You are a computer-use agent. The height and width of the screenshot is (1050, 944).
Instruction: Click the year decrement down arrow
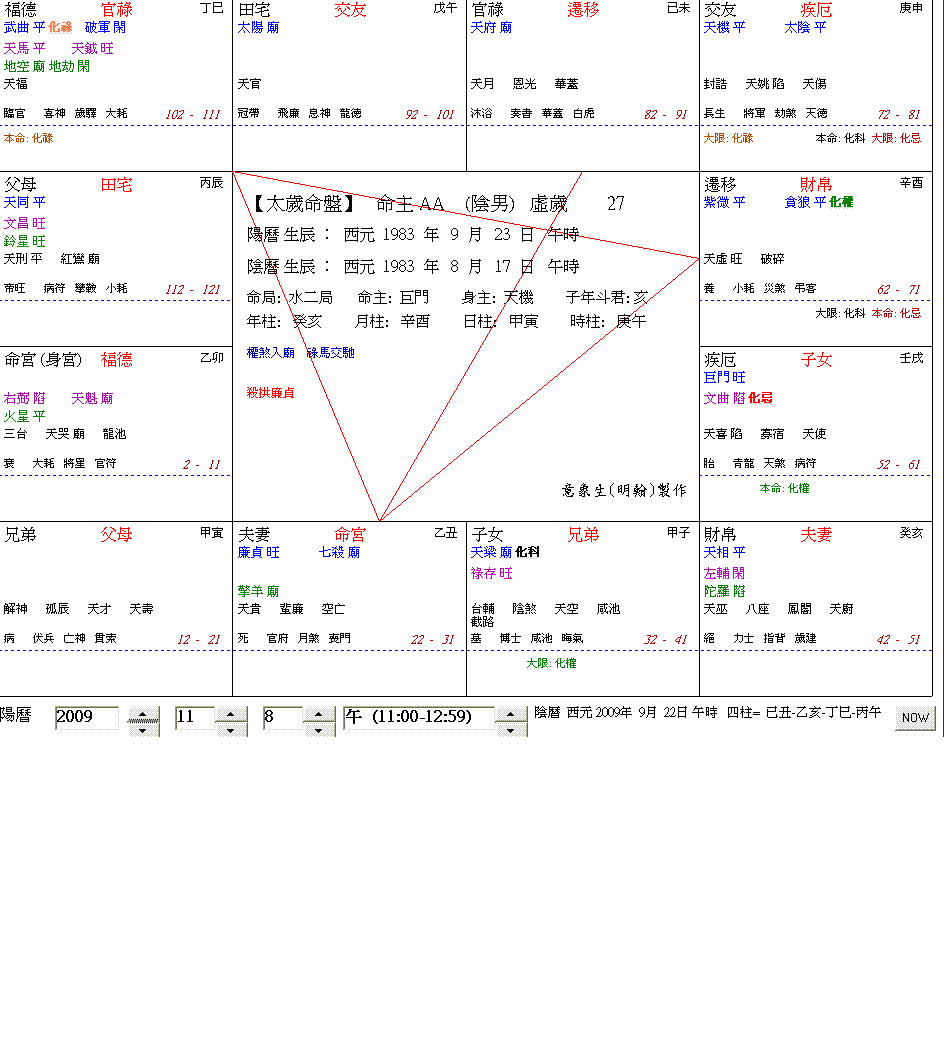click(144, 729)
